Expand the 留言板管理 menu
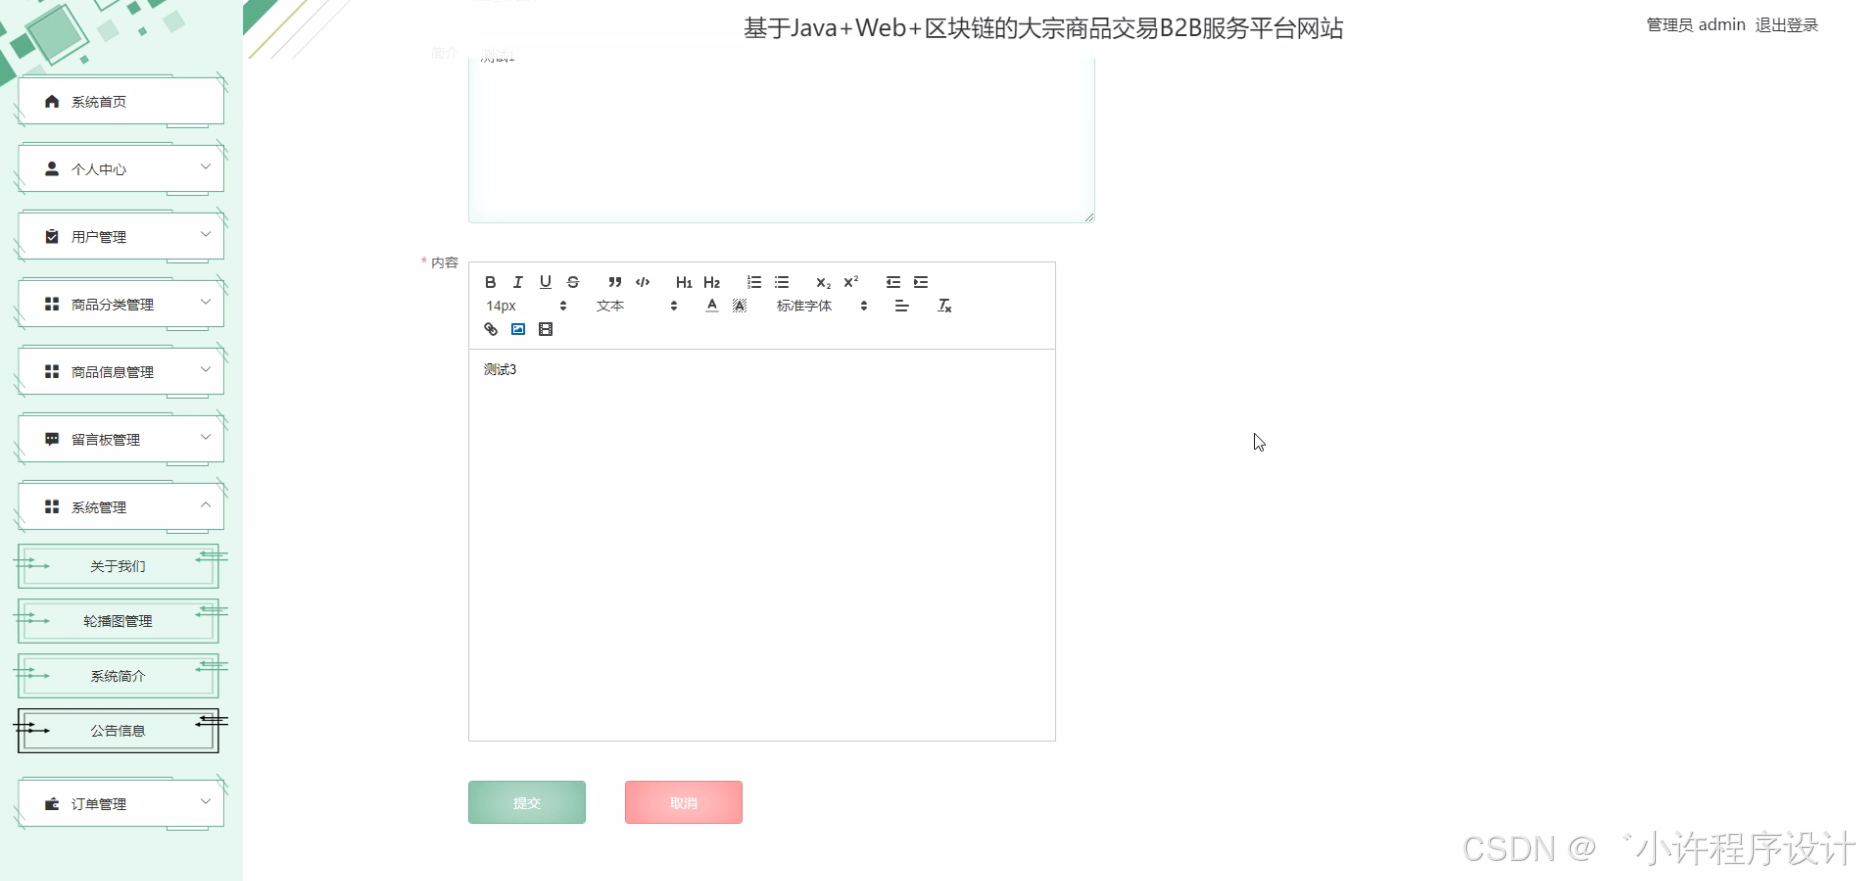The height and width of the screenshot is (881, 1860). 121,439
